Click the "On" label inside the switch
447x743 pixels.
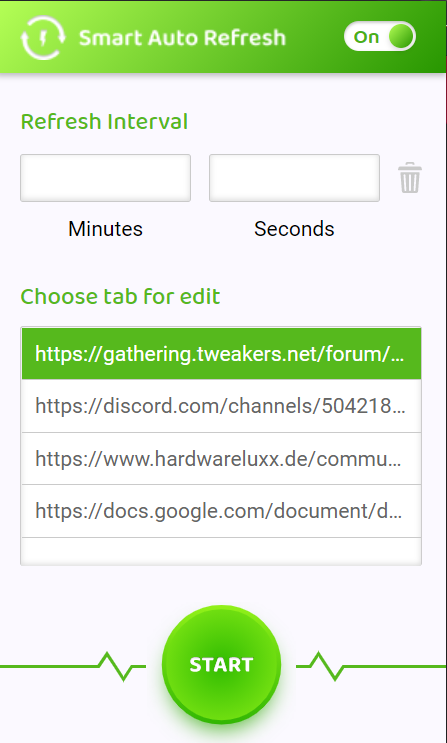(x=366, y=37)
